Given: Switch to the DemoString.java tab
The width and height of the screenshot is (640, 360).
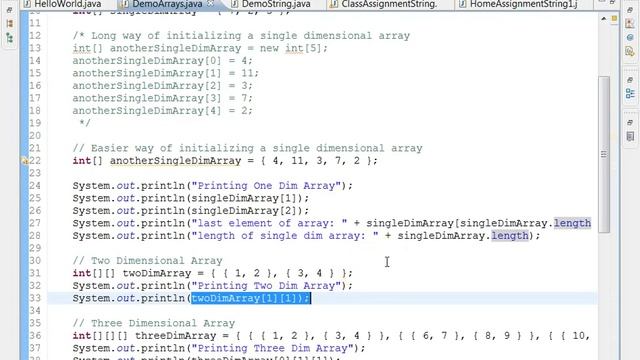Looking at the screenshot, I should coord(276,4).
